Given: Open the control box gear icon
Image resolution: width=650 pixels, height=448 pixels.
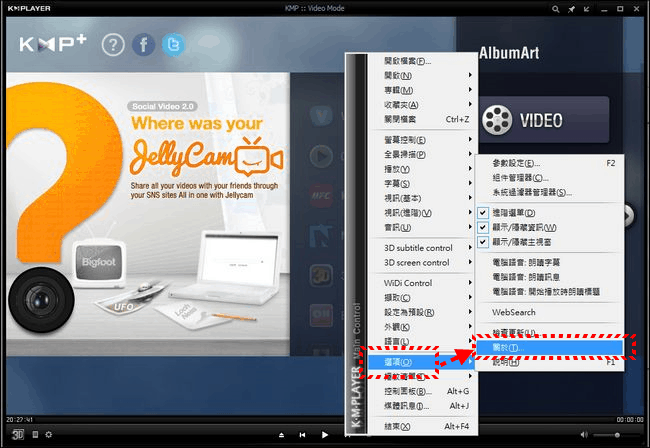Looking at the screenshot, I should pos(49,434).
